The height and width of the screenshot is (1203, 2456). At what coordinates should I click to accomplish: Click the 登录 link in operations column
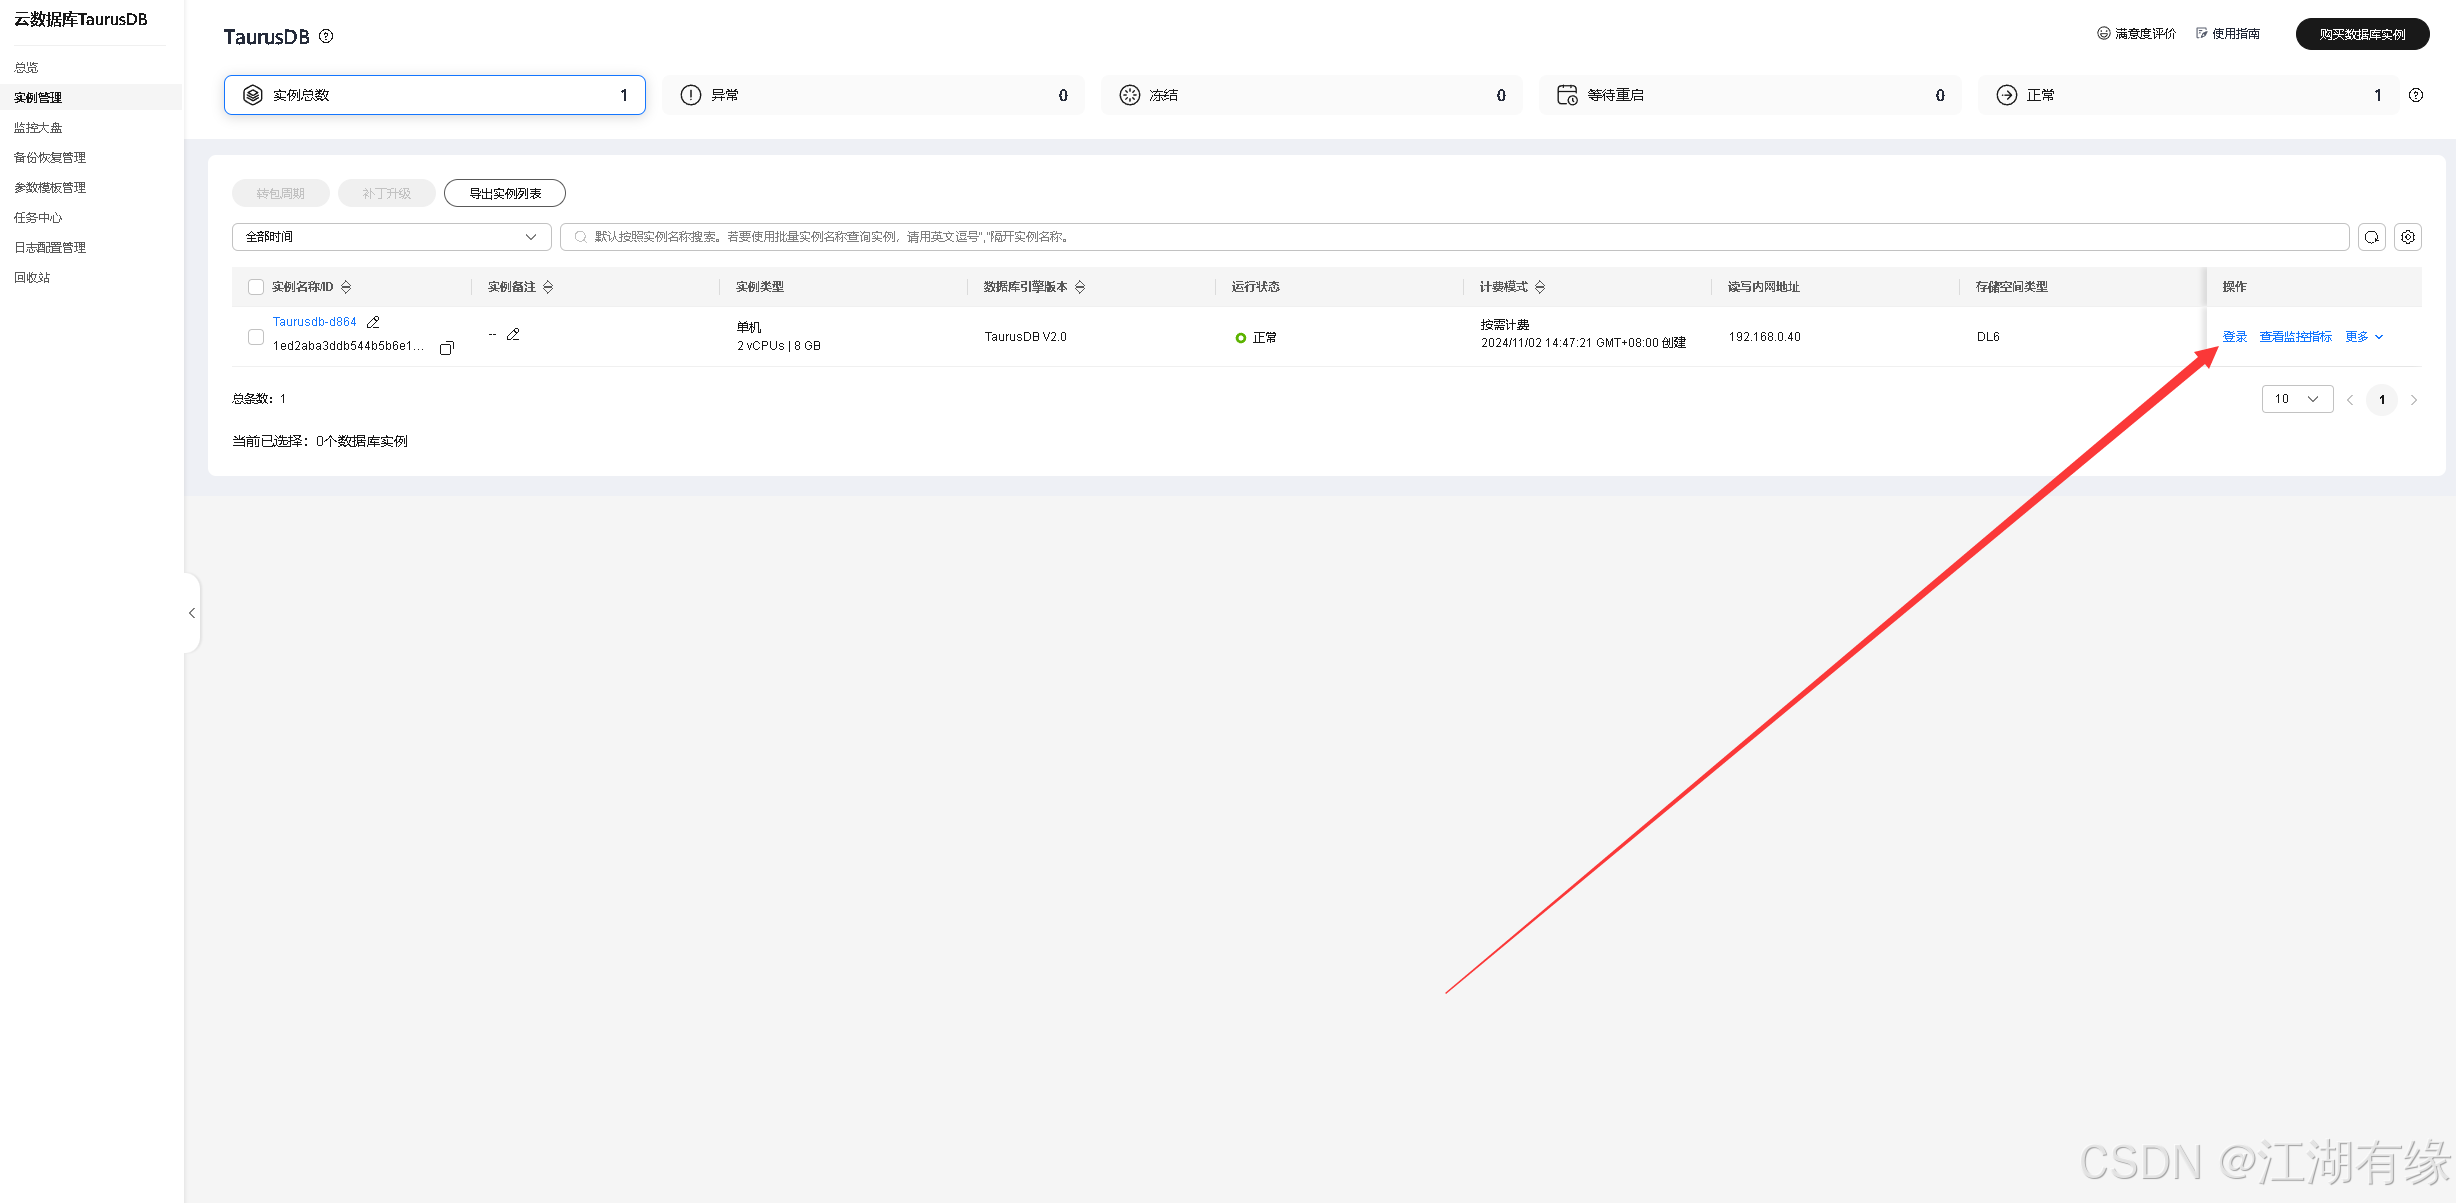click(x=2234, y=337)
